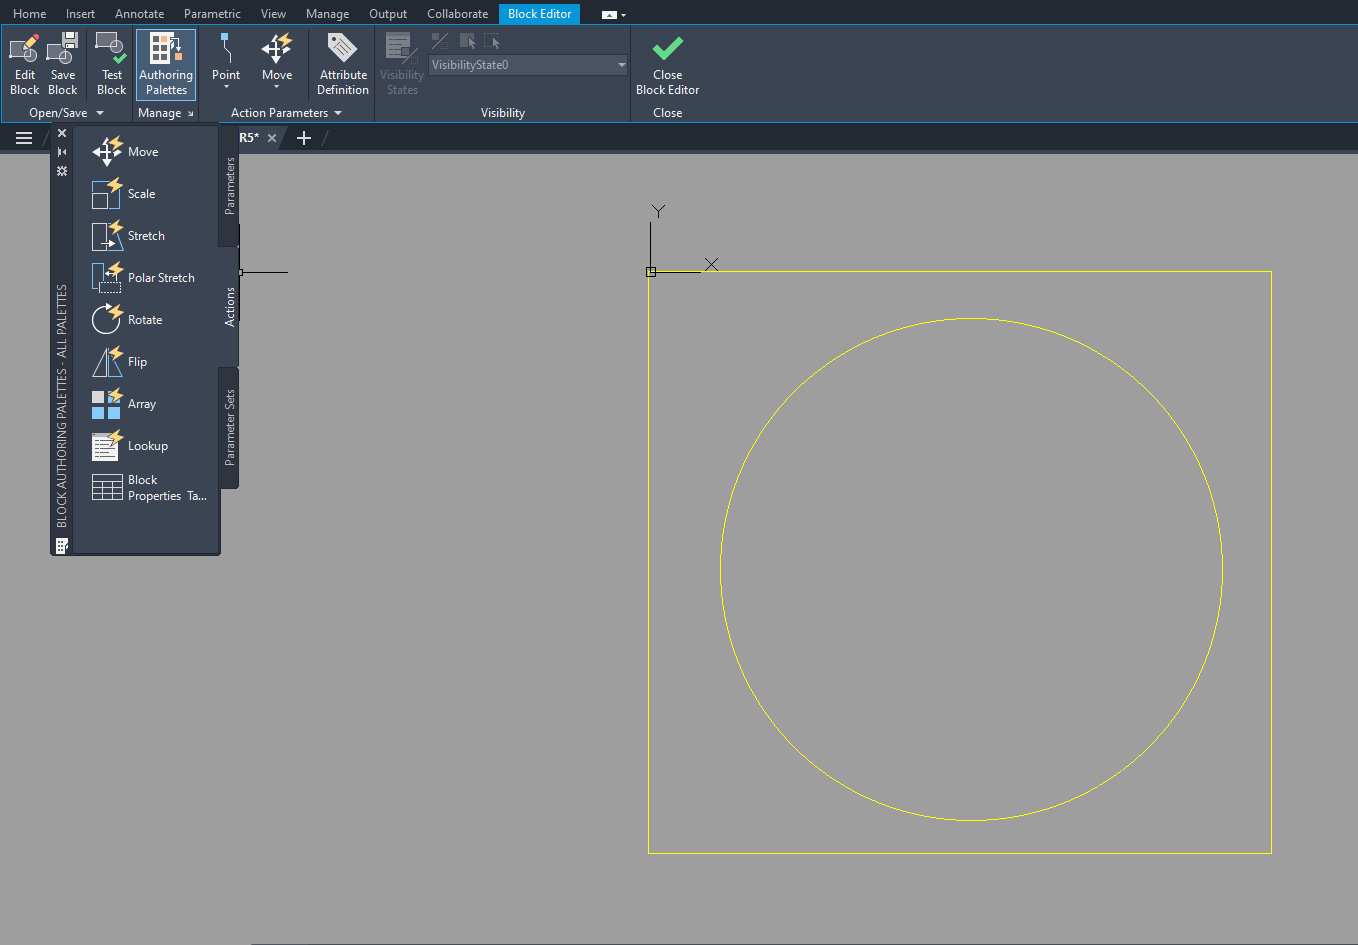Click the plus to open a new drawing tab
The image size is (1358, 945).
point(304,138)
